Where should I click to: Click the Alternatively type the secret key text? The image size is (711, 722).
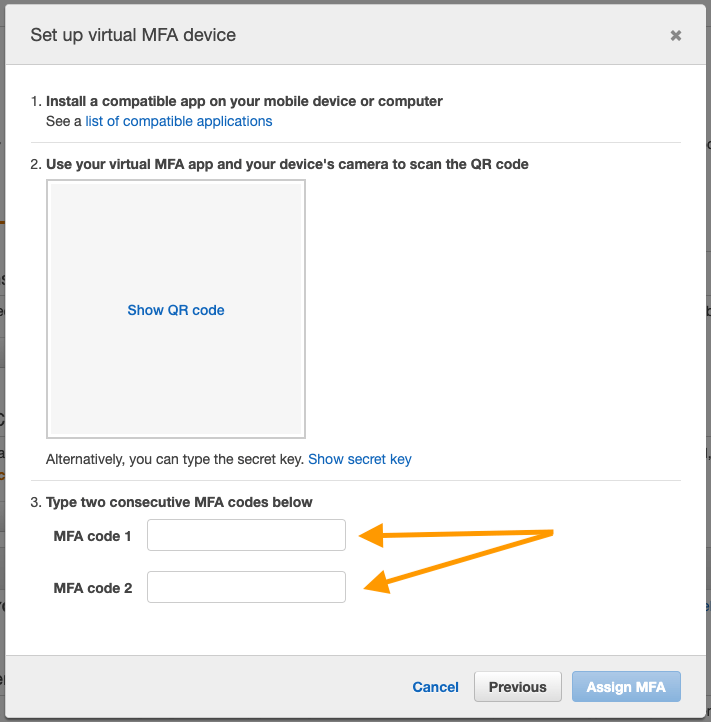tap(175, 459)
